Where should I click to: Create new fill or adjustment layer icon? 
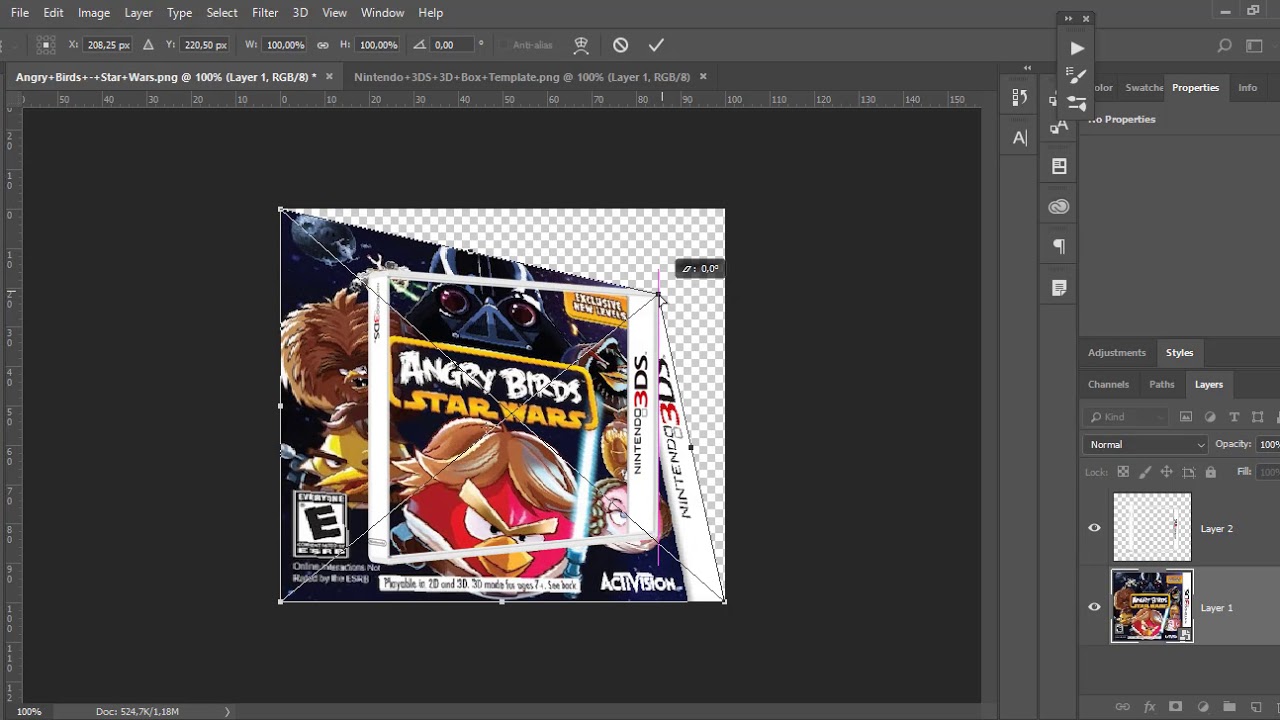tap(1203, 707)
